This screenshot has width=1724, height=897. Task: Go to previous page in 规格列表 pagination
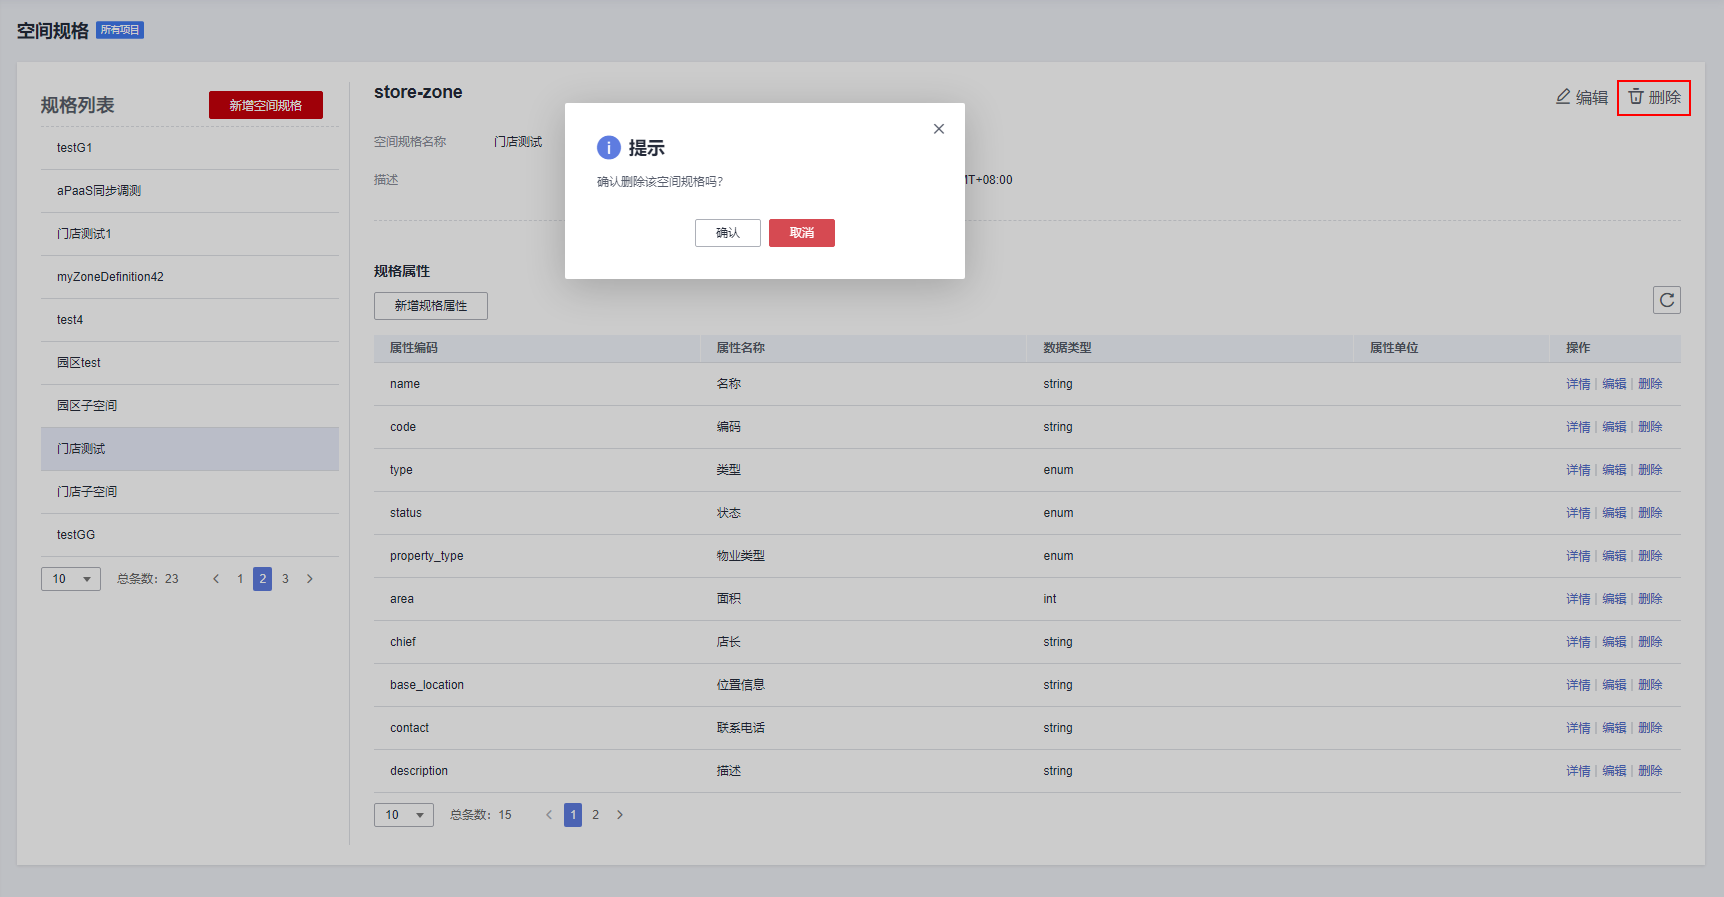coord(216,579)
